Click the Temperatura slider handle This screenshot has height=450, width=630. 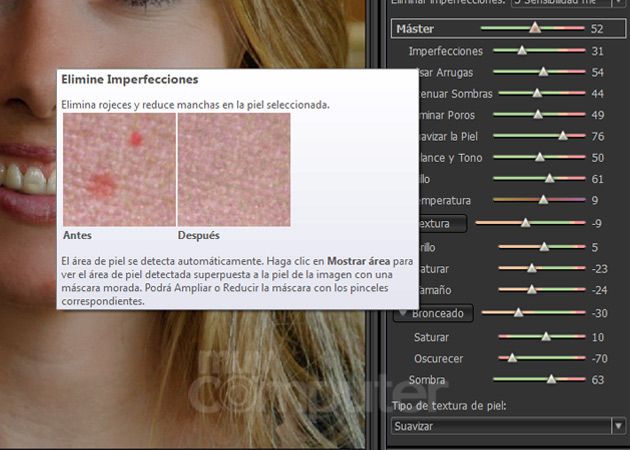point(543,200)
